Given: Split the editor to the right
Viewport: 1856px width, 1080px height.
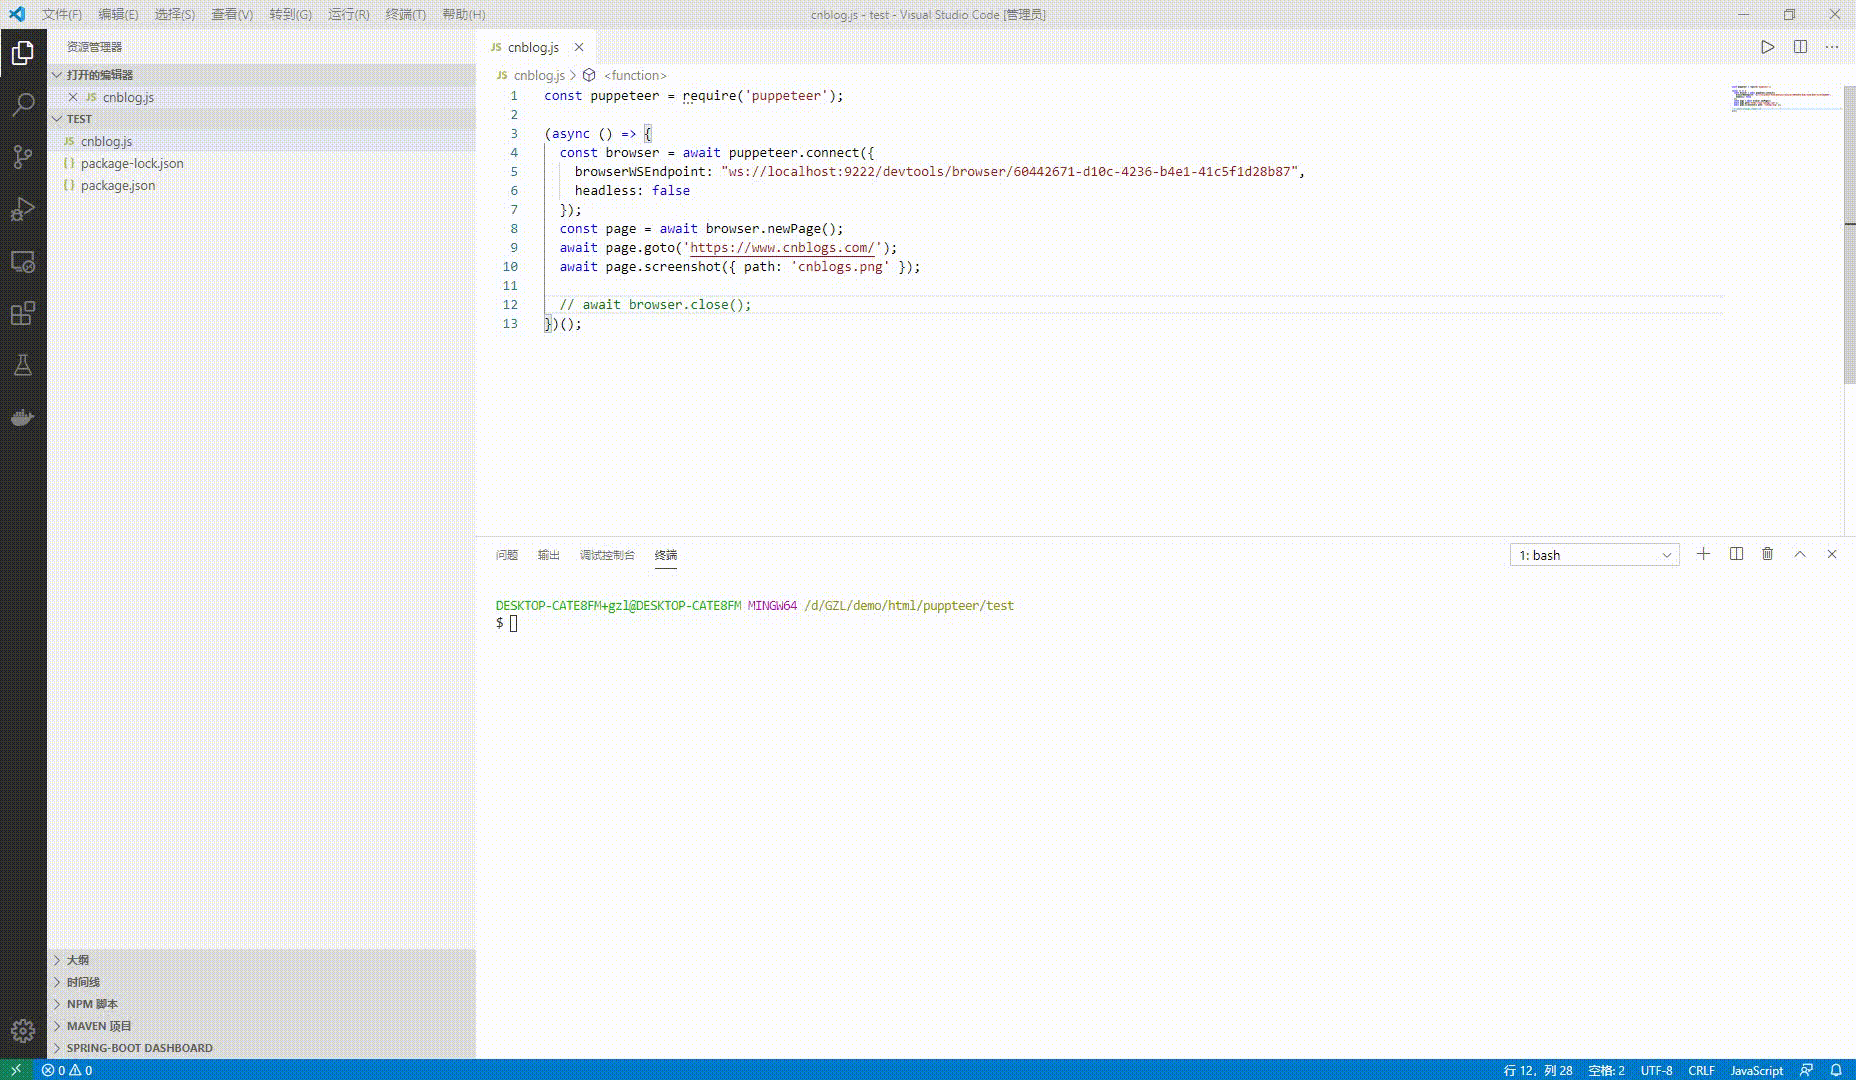Looking at the screenshot, I should point(1800,47).
